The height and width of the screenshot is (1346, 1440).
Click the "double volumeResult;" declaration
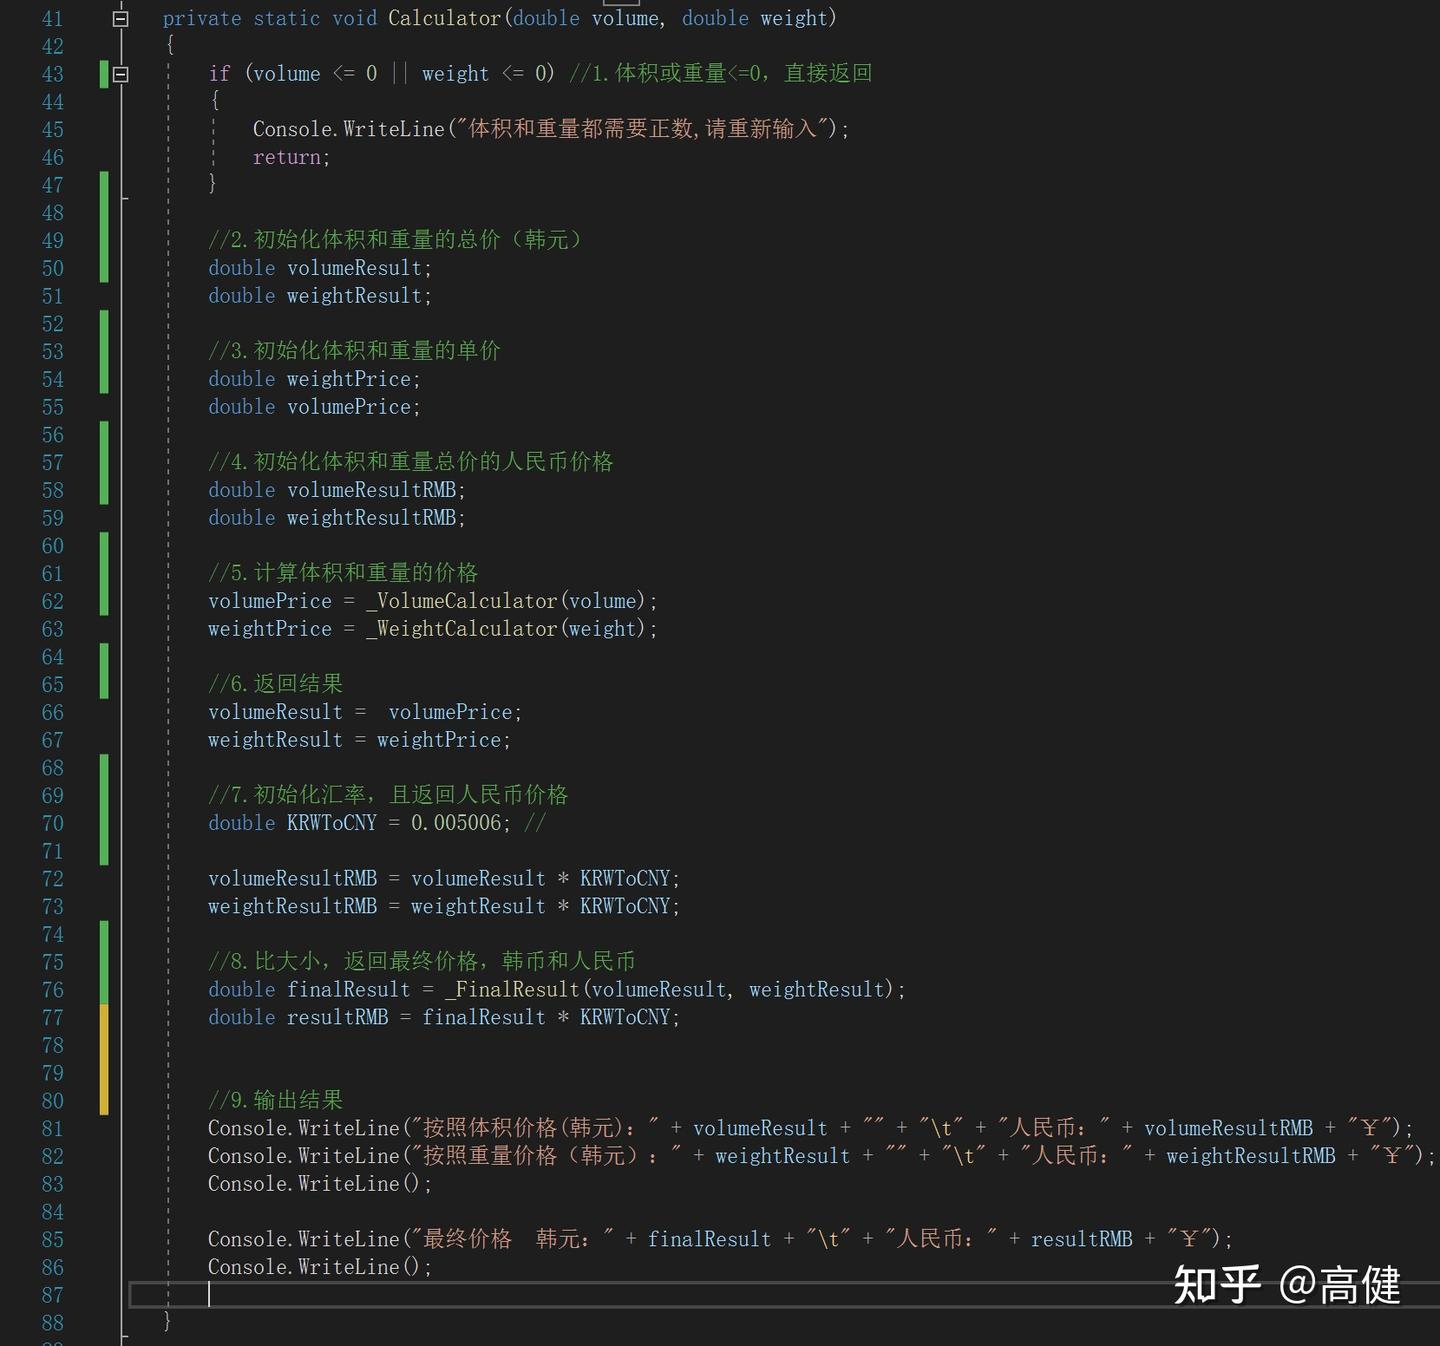pos(320,268)
